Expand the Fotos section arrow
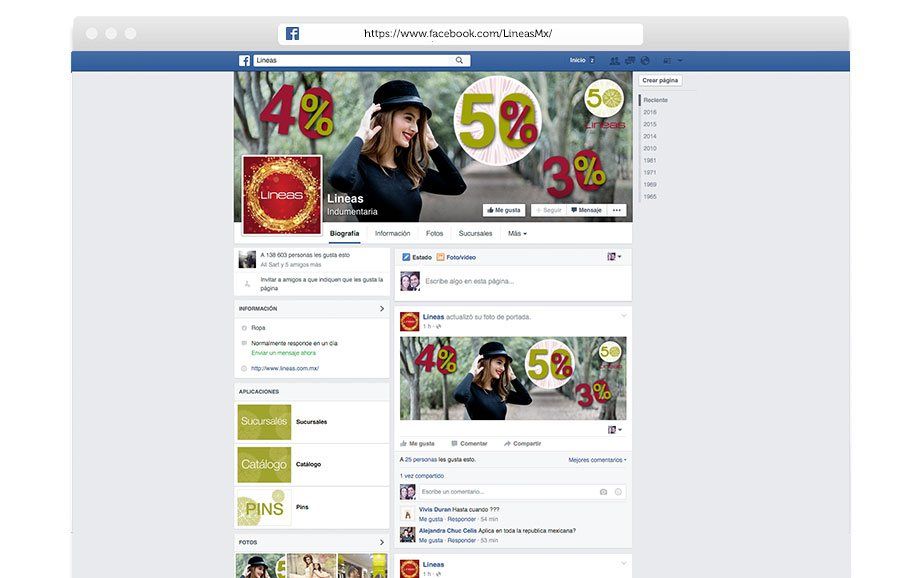Viewport: 924px width, 578px height. pos(381,542)
